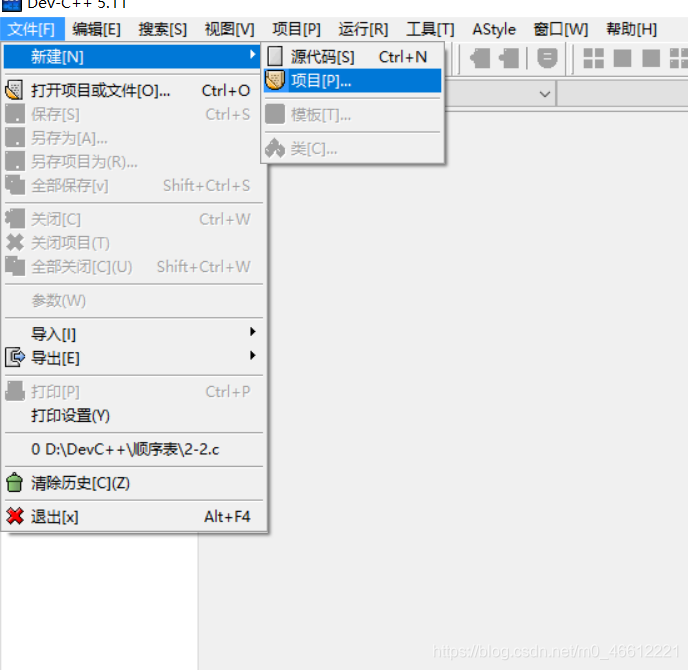Click the class icon beside 类[C]...
The image size is (688, 670).
pos(275,148)
